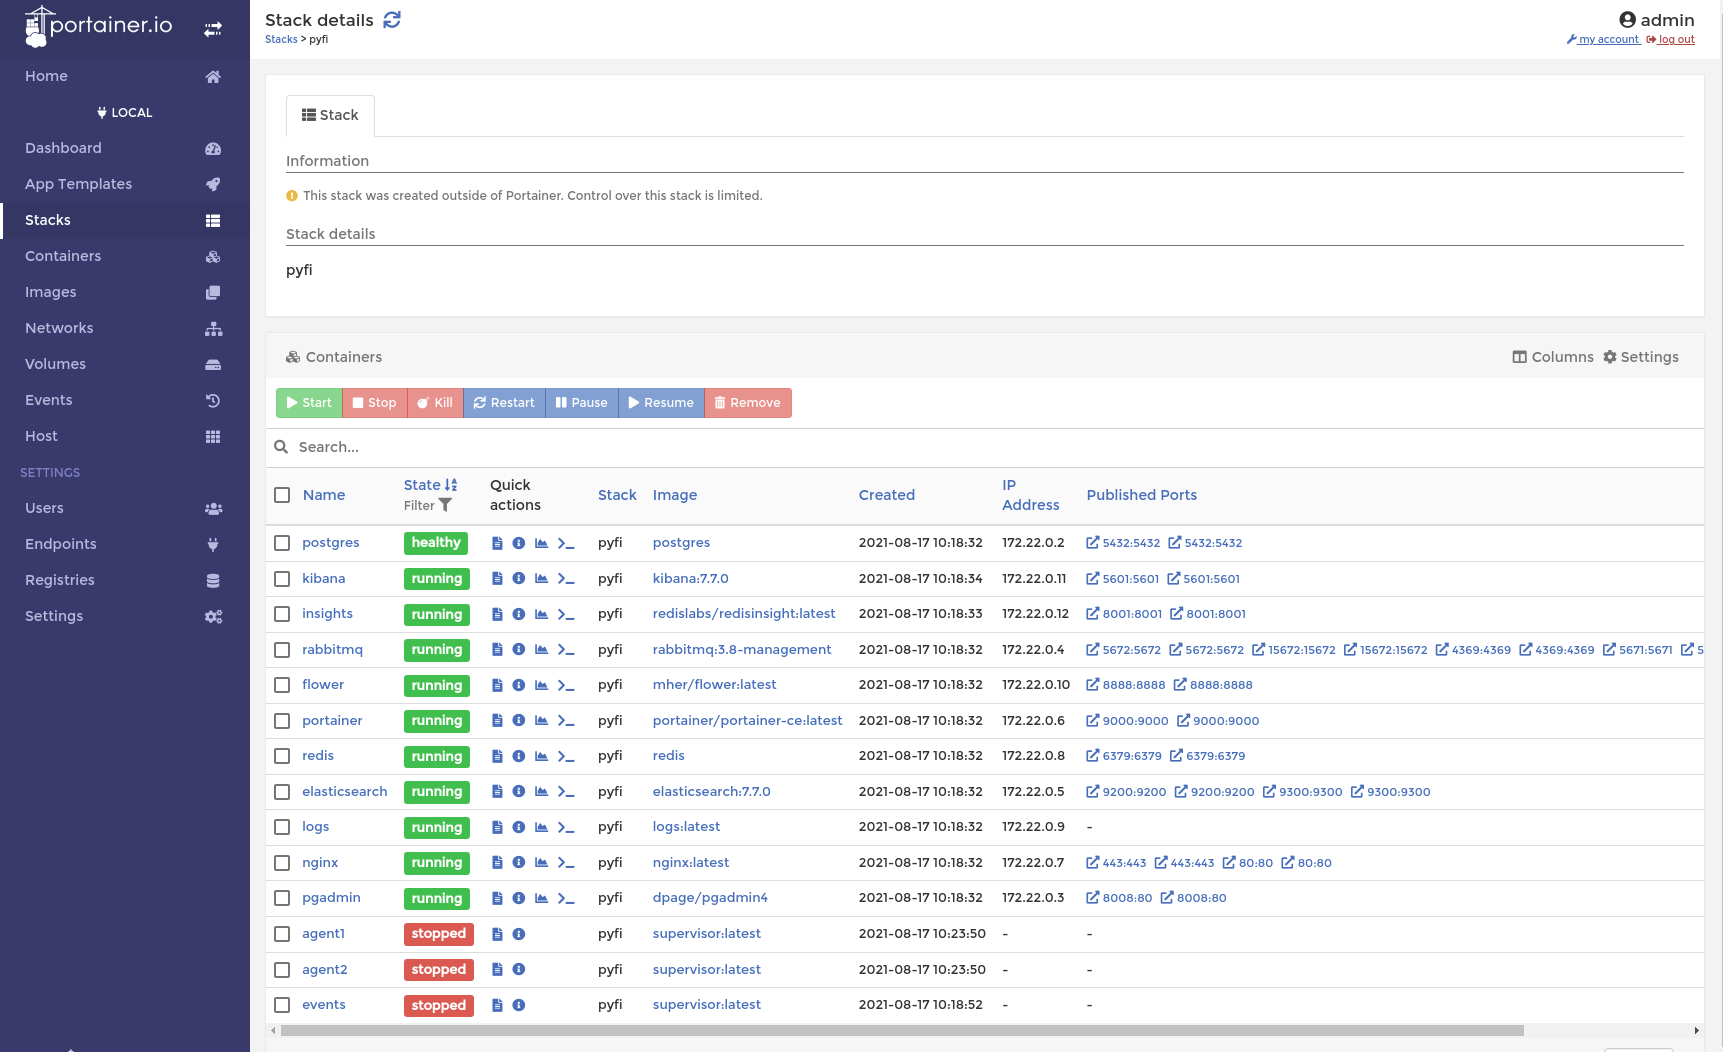Open inspect icon for nginx container
The height and width of the screenshot is (1052, 1723).
[x=519, y=863]
